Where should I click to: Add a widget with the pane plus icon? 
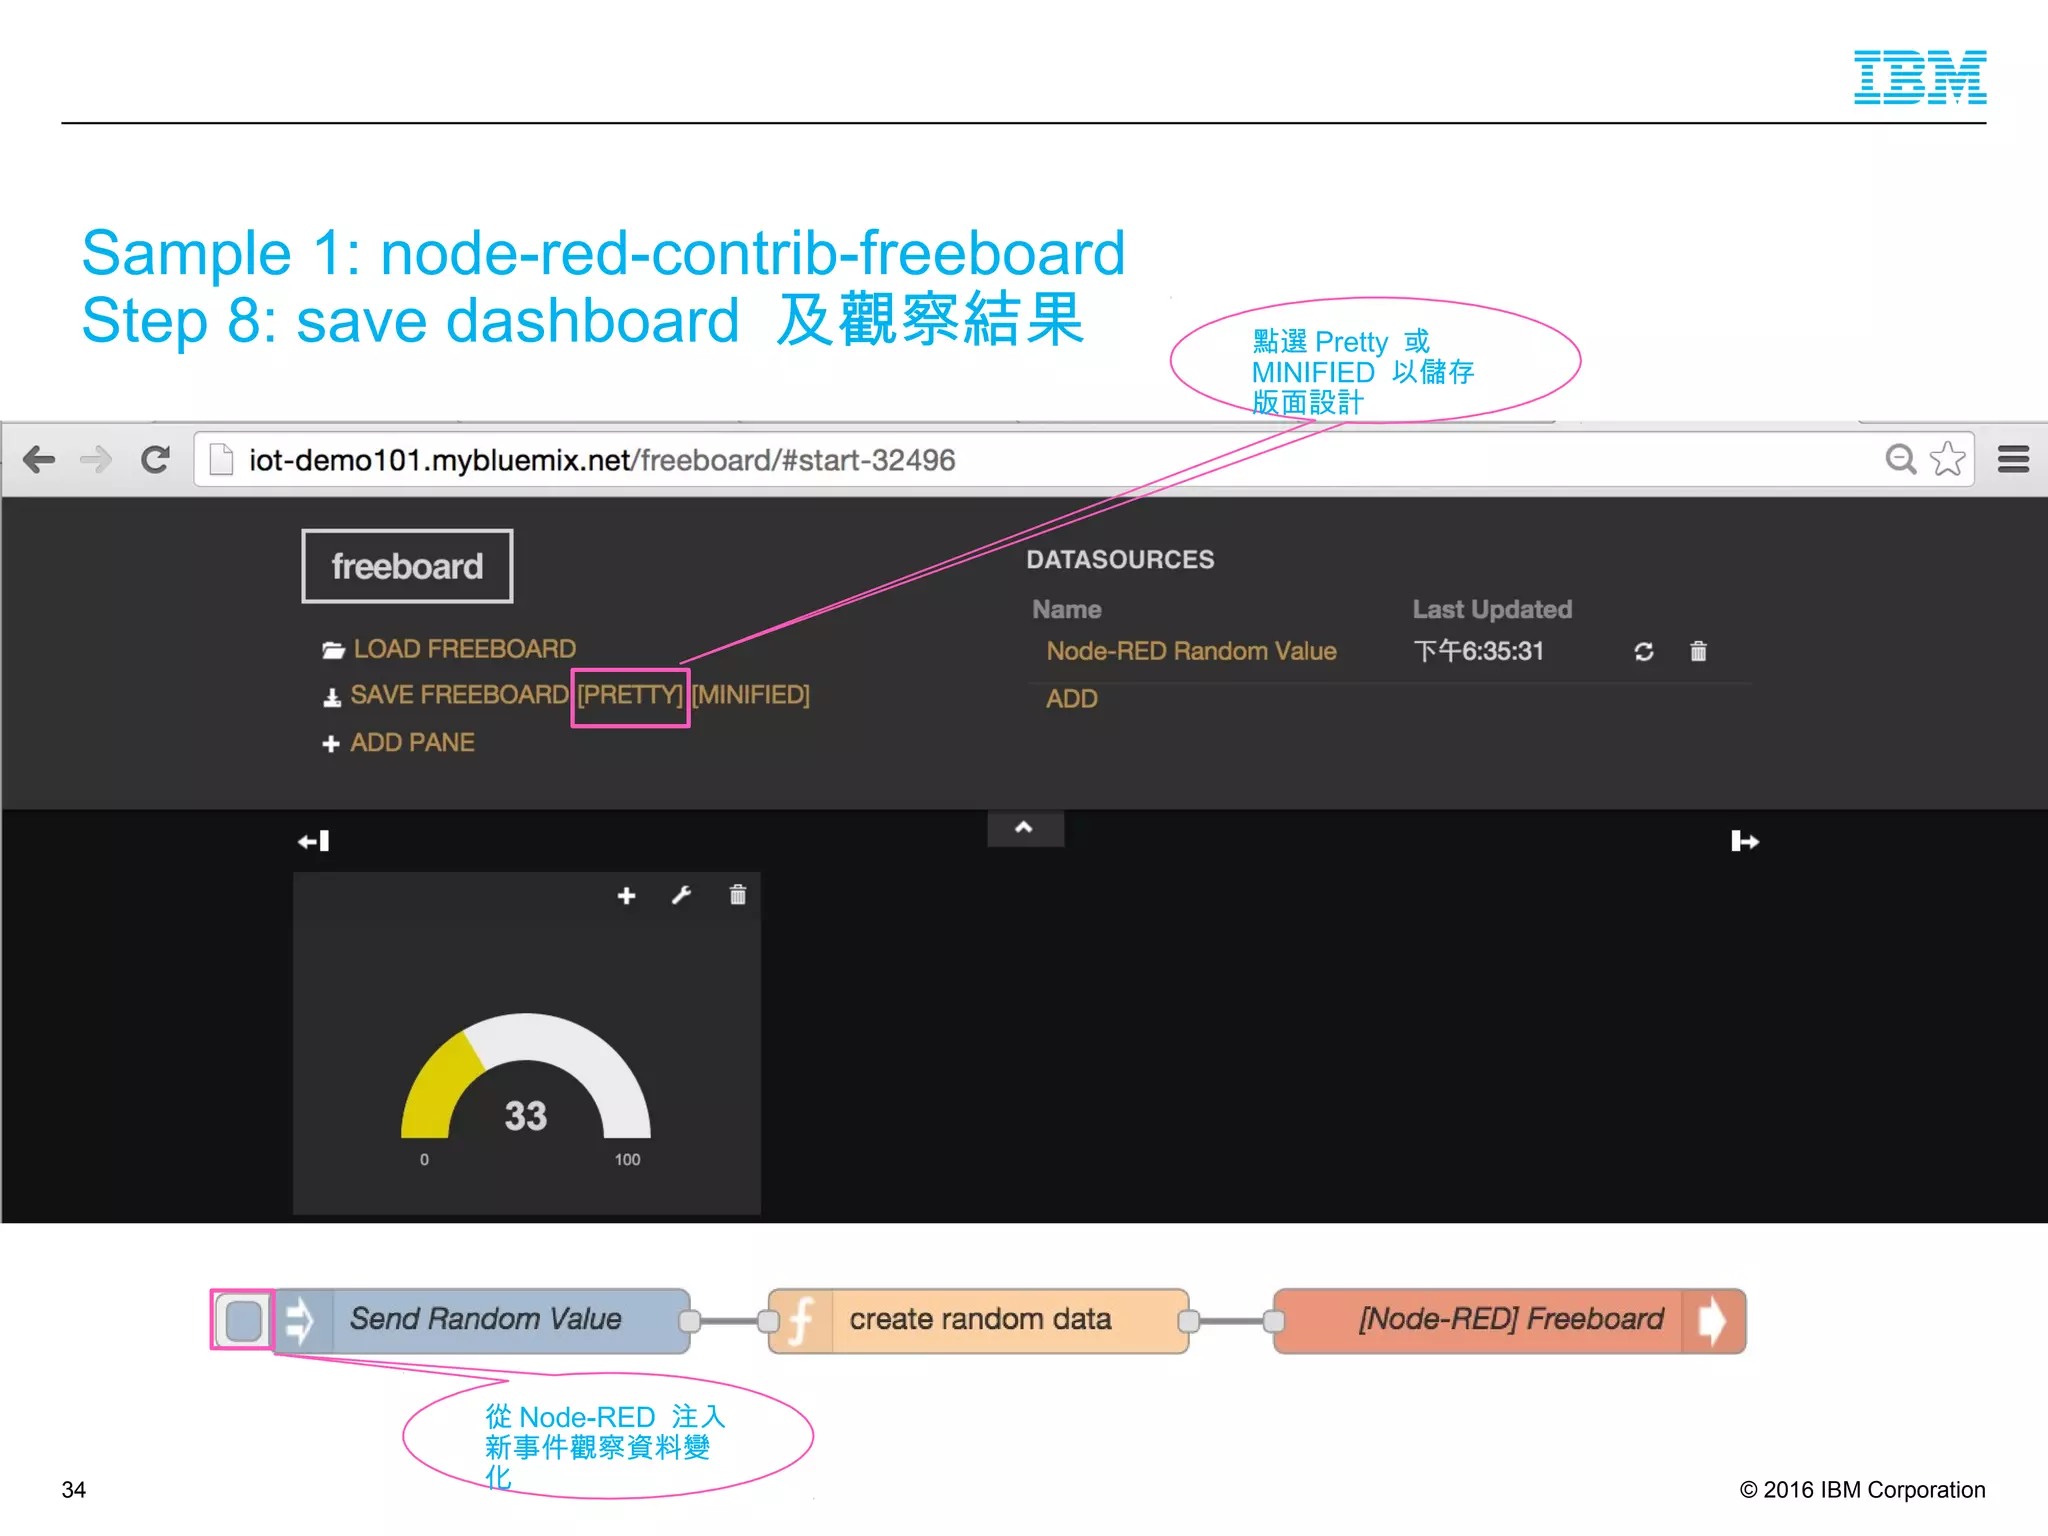point(626,896)
